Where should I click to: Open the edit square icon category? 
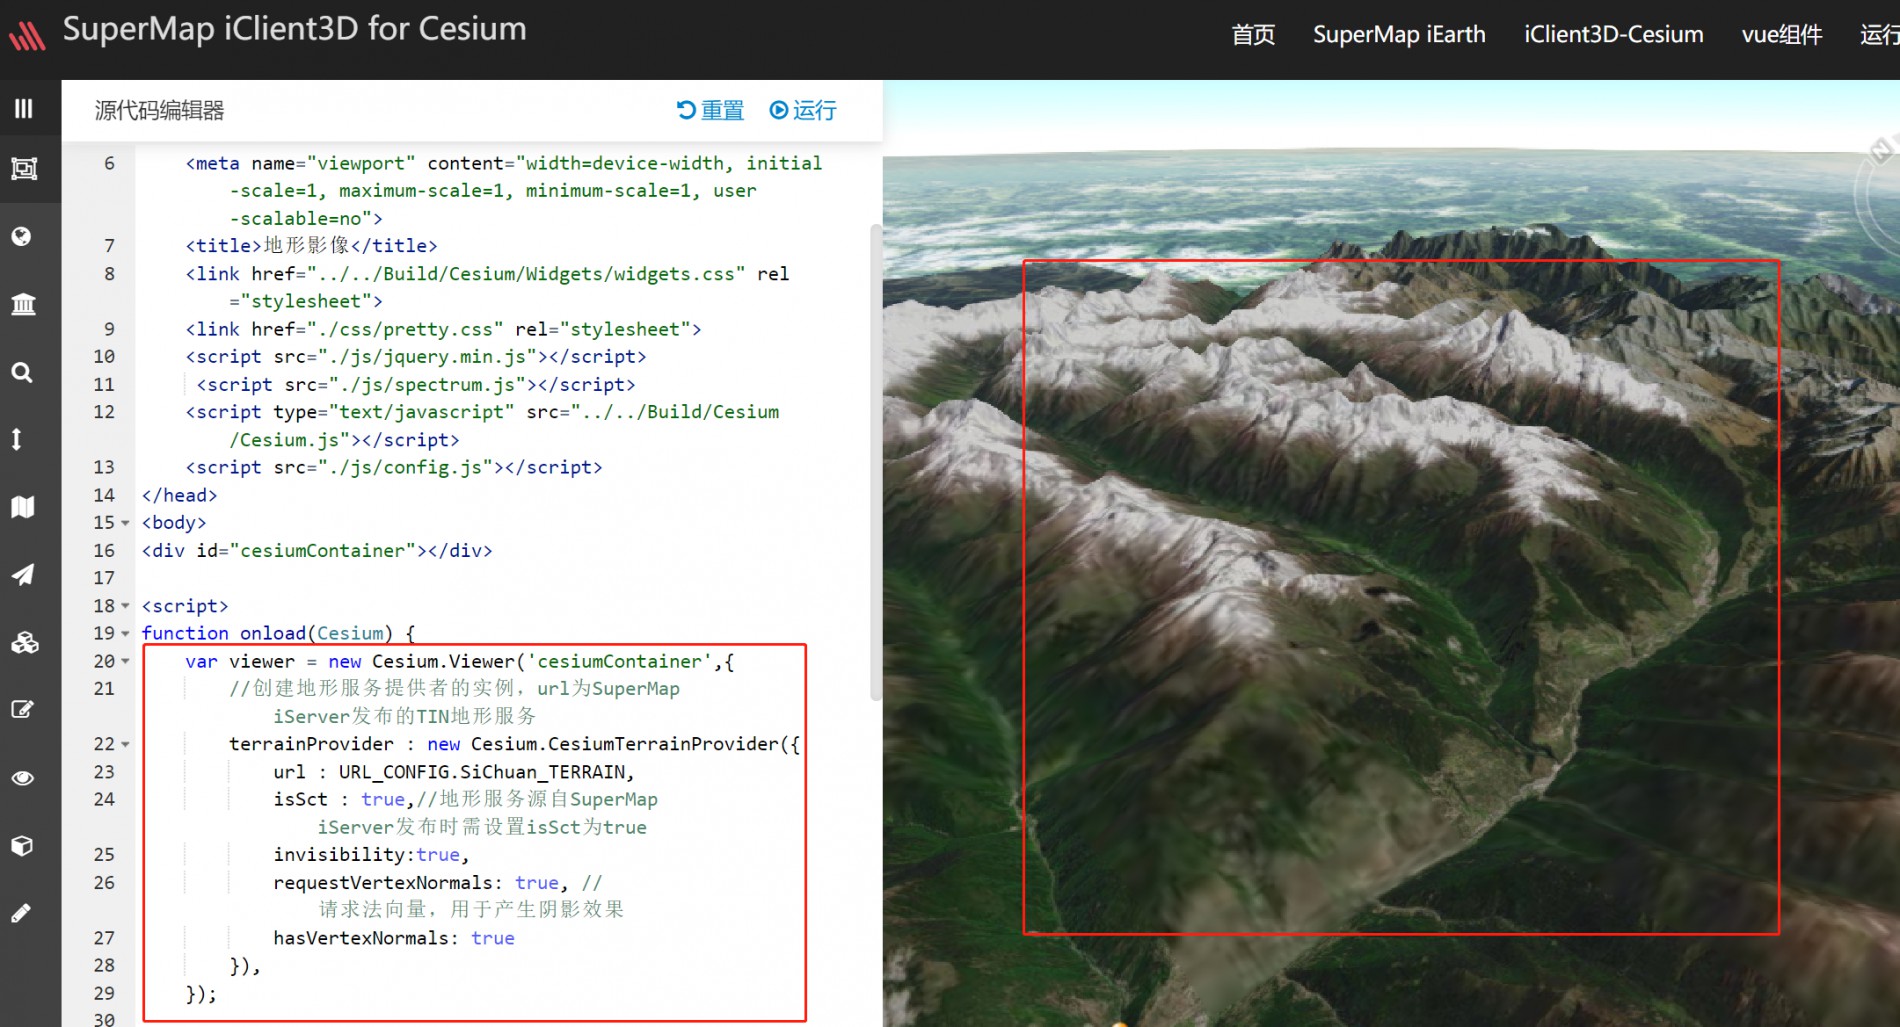coord(22,709)
